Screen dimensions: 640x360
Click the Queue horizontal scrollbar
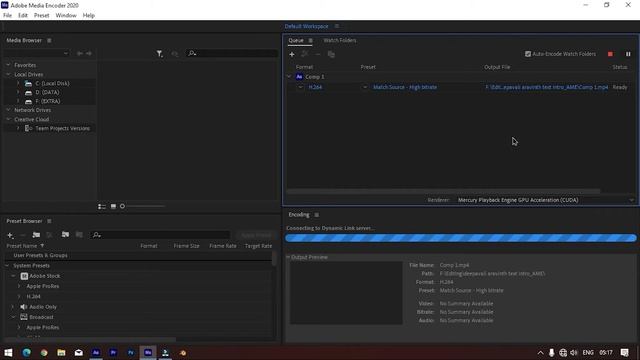(444, 191)
